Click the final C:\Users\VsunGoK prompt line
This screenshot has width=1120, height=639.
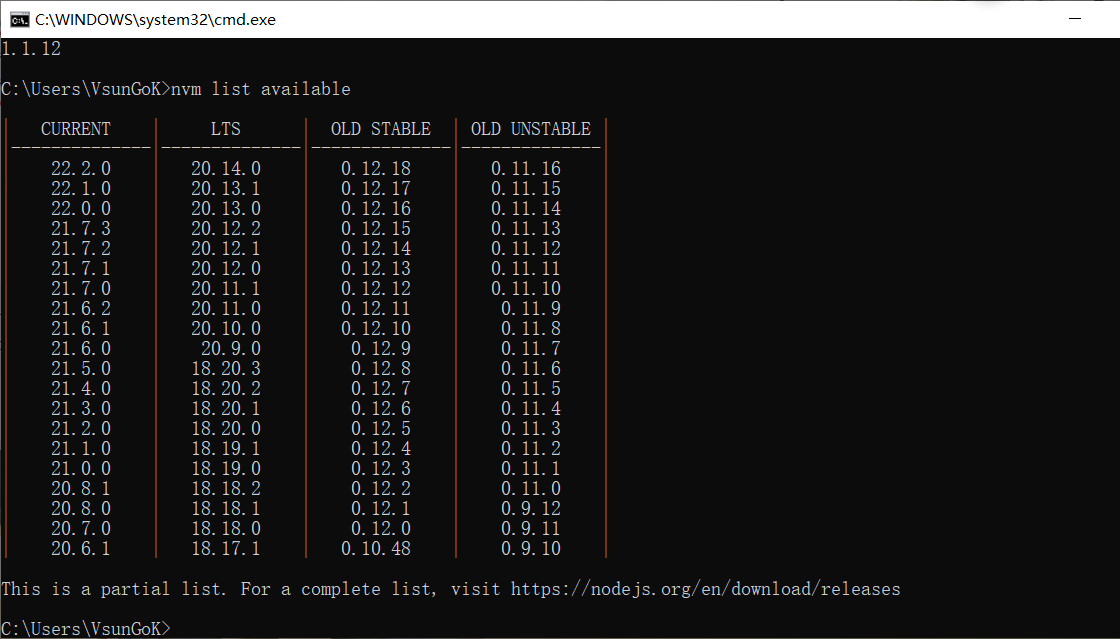point(85,627)
